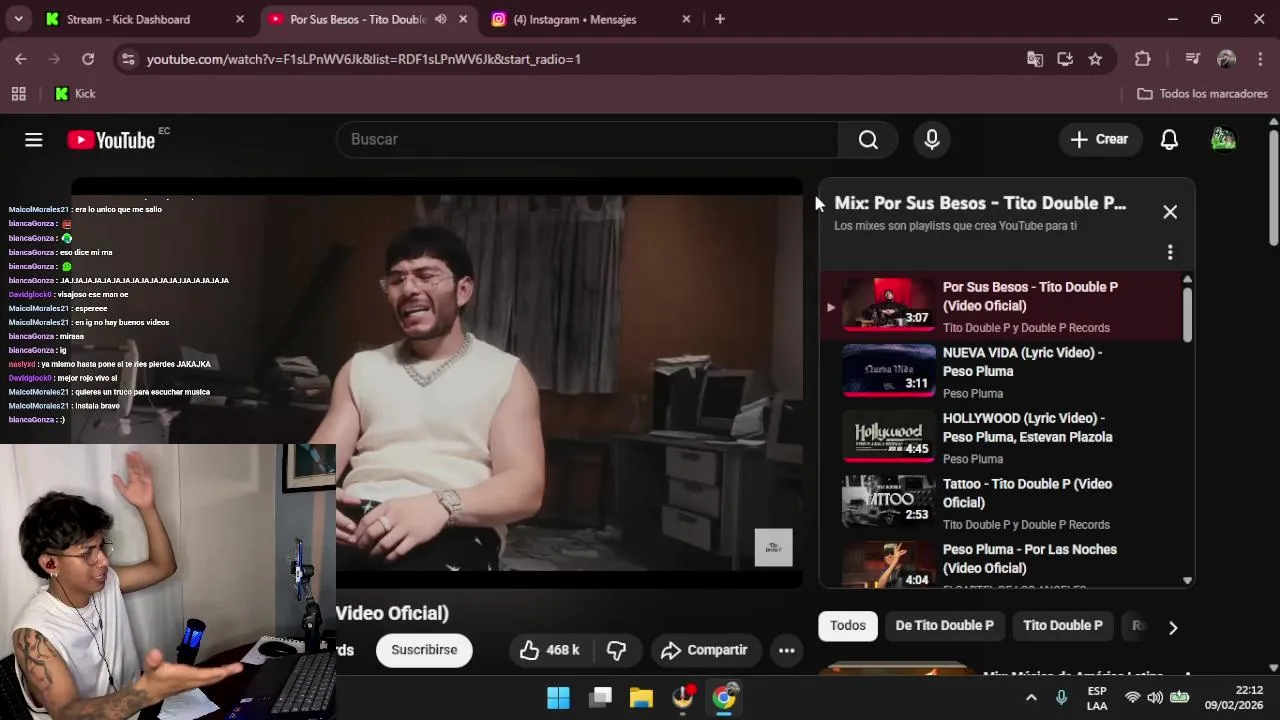Open volume control in tray
The width and height of the screenshot is (1280, 720).
coord(1155,697)
